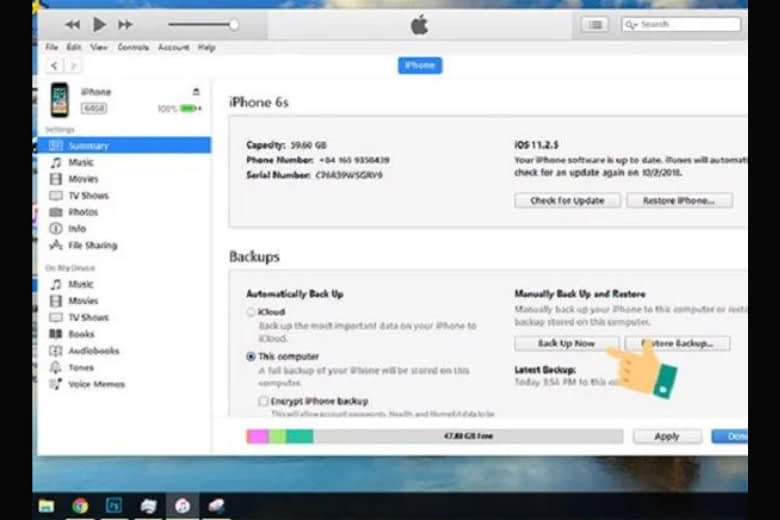Eject the iPhone using the eject icon
The width and height of the screenshot is (780, 520).
pyautogui.click(x=196, y=92)
